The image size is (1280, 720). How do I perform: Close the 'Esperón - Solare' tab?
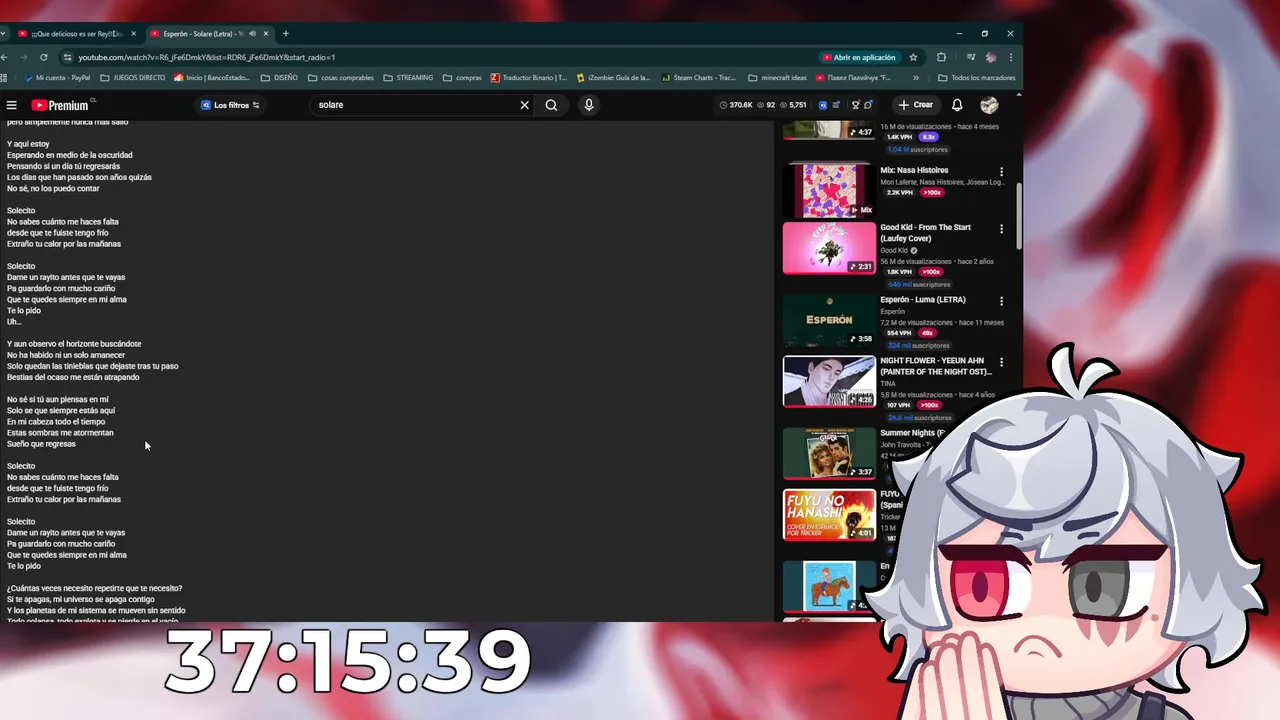pos(266,33)
